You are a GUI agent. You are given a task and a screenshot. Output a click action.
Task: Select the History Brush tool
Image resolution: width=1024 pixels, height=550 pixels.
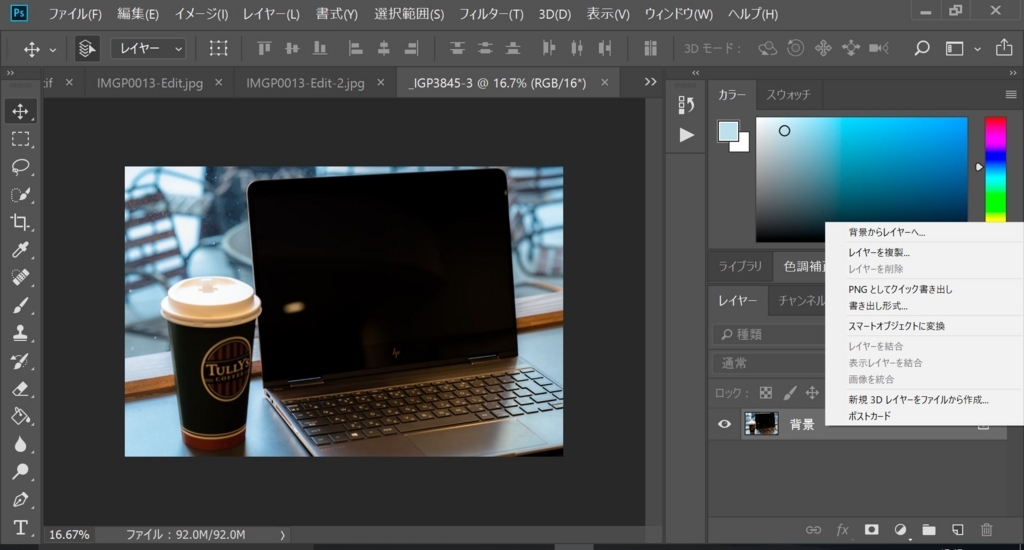pyautogui.click(x=20, y=361)
